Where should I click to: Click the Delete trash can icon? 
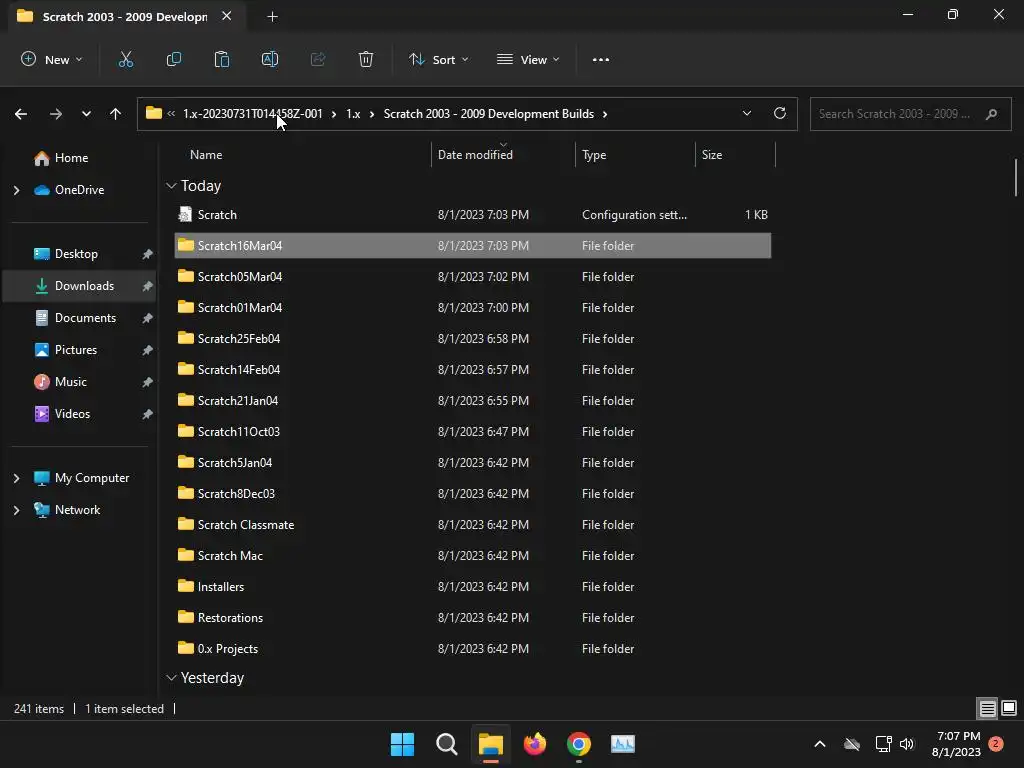pyautogui.click(x=366, y=59)
